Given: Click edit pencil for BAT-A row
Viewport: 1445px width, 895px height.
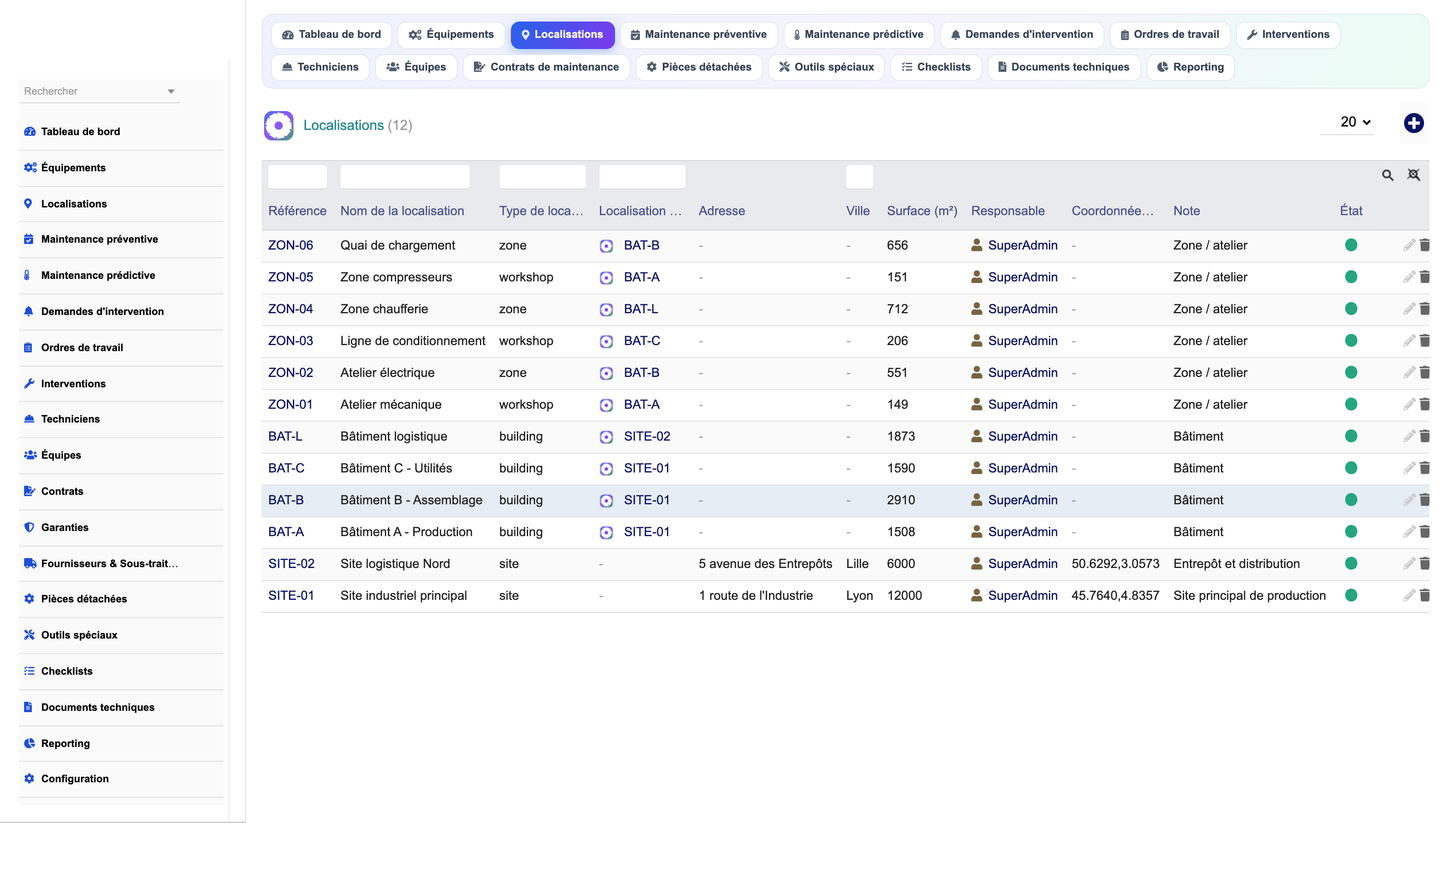Looking at the screenshot, I should 1408,532.
